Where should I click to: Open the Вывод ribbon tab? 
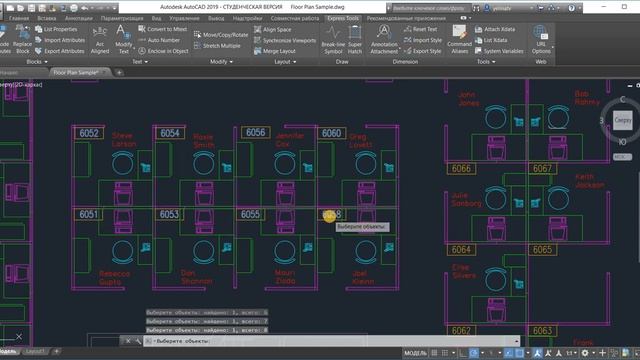tap(216, 18)
